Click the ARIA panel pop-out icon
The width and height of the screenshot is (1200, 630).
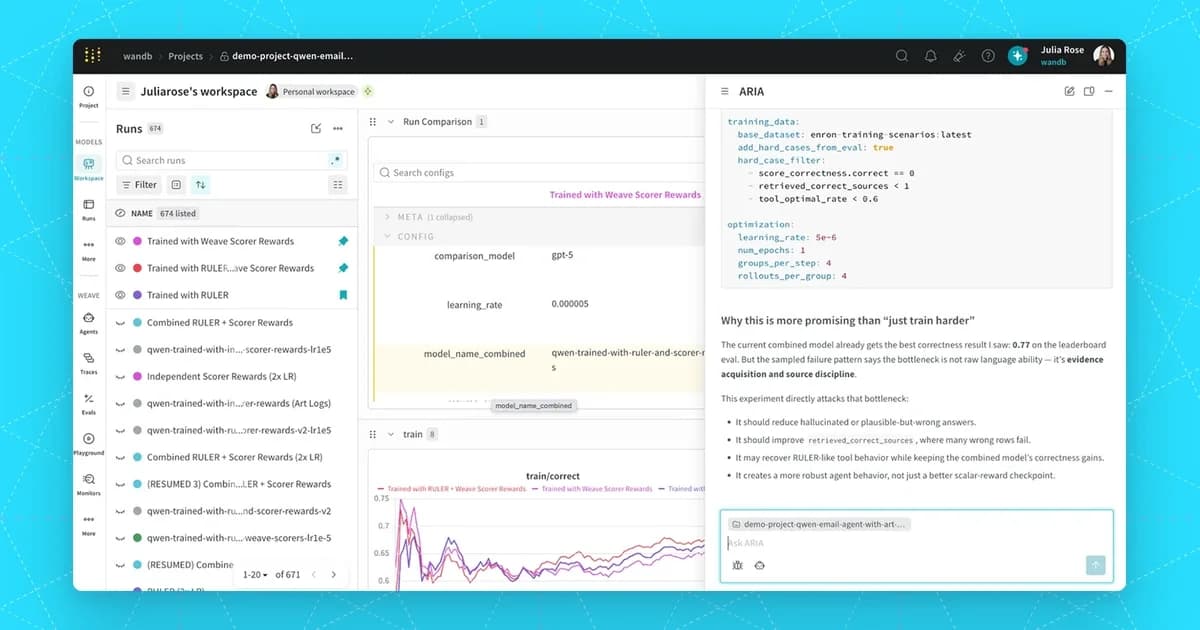[1089, 91]
